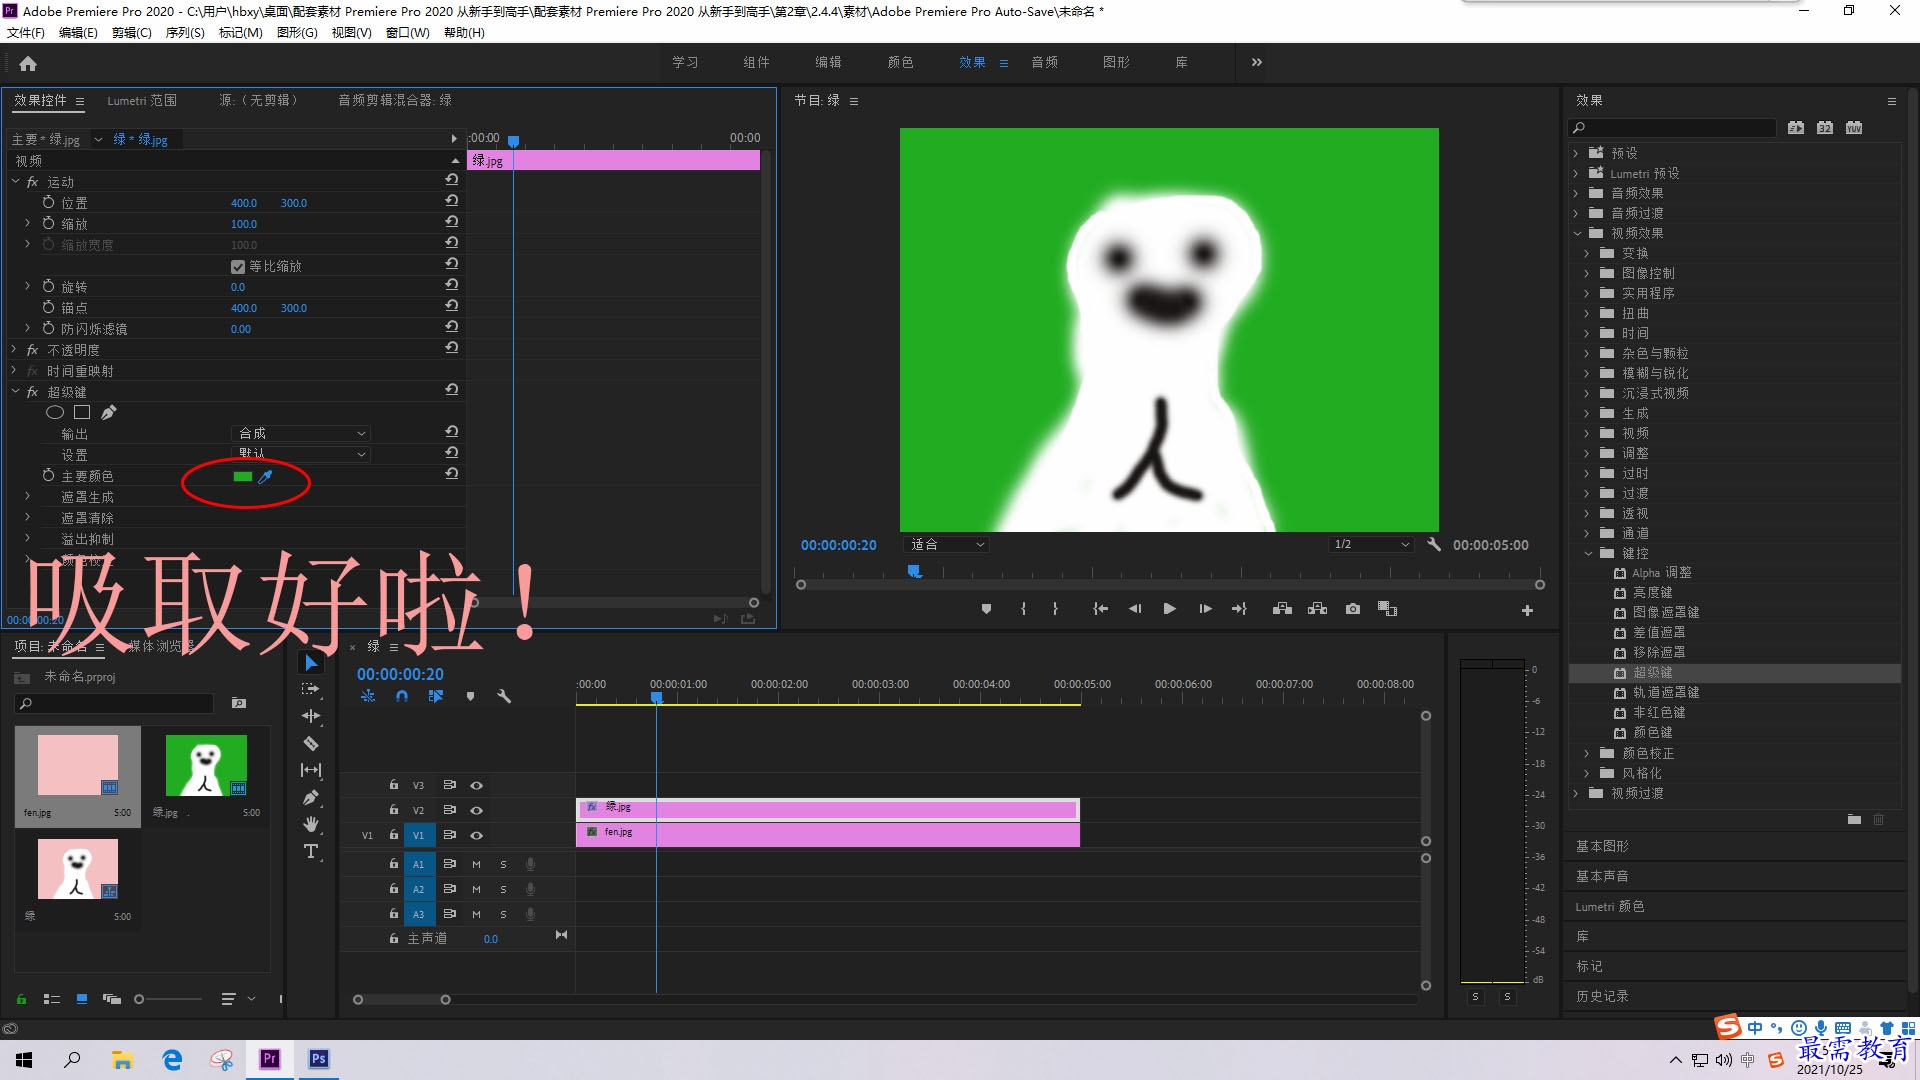
Task: Toggle uniform scale checkbox
Action: (238, 267)
